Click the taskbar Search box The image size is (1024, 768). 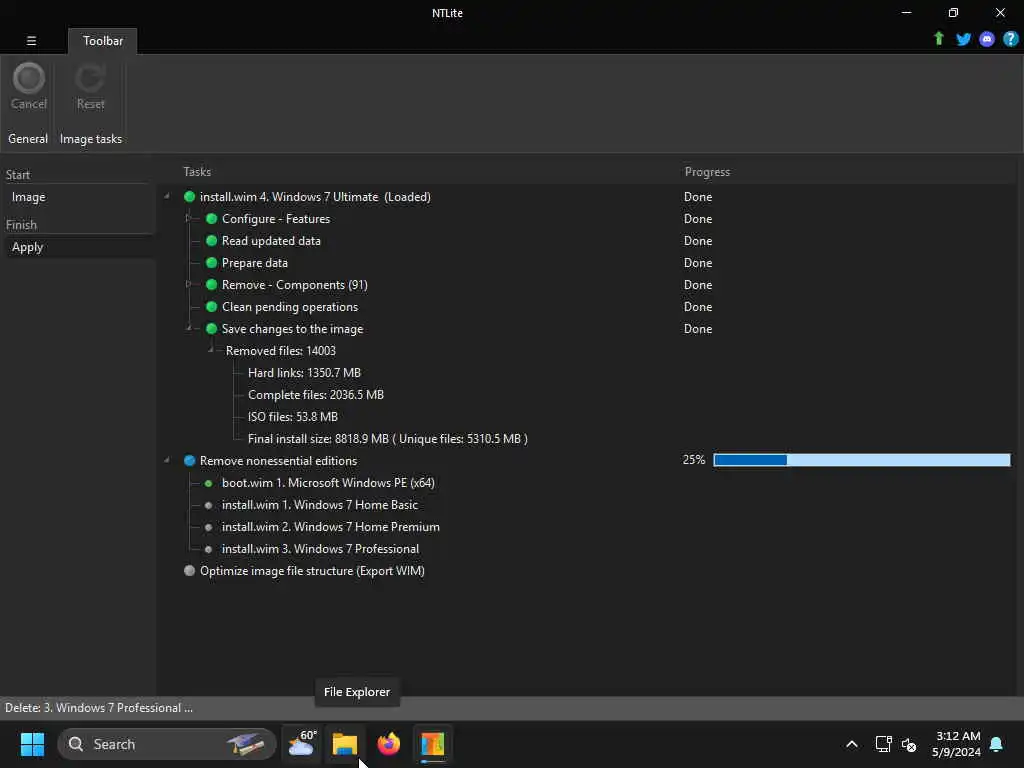coord(167,744)
